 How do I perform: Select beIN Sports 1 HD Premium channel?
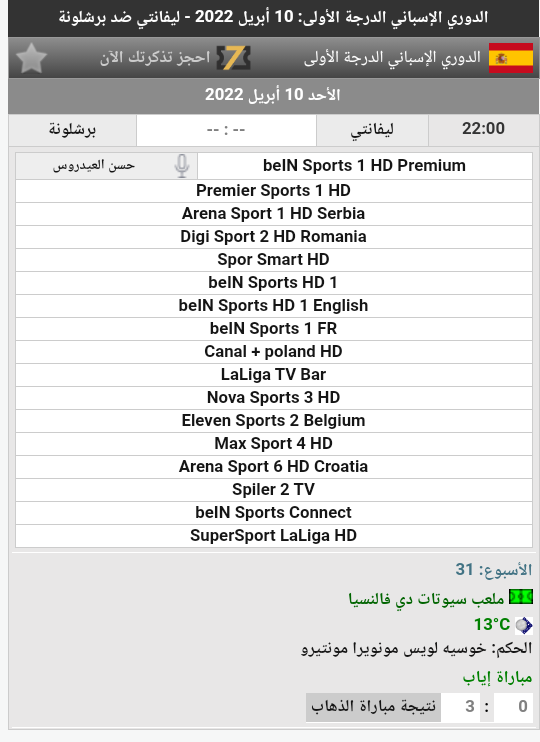[364, 166]
